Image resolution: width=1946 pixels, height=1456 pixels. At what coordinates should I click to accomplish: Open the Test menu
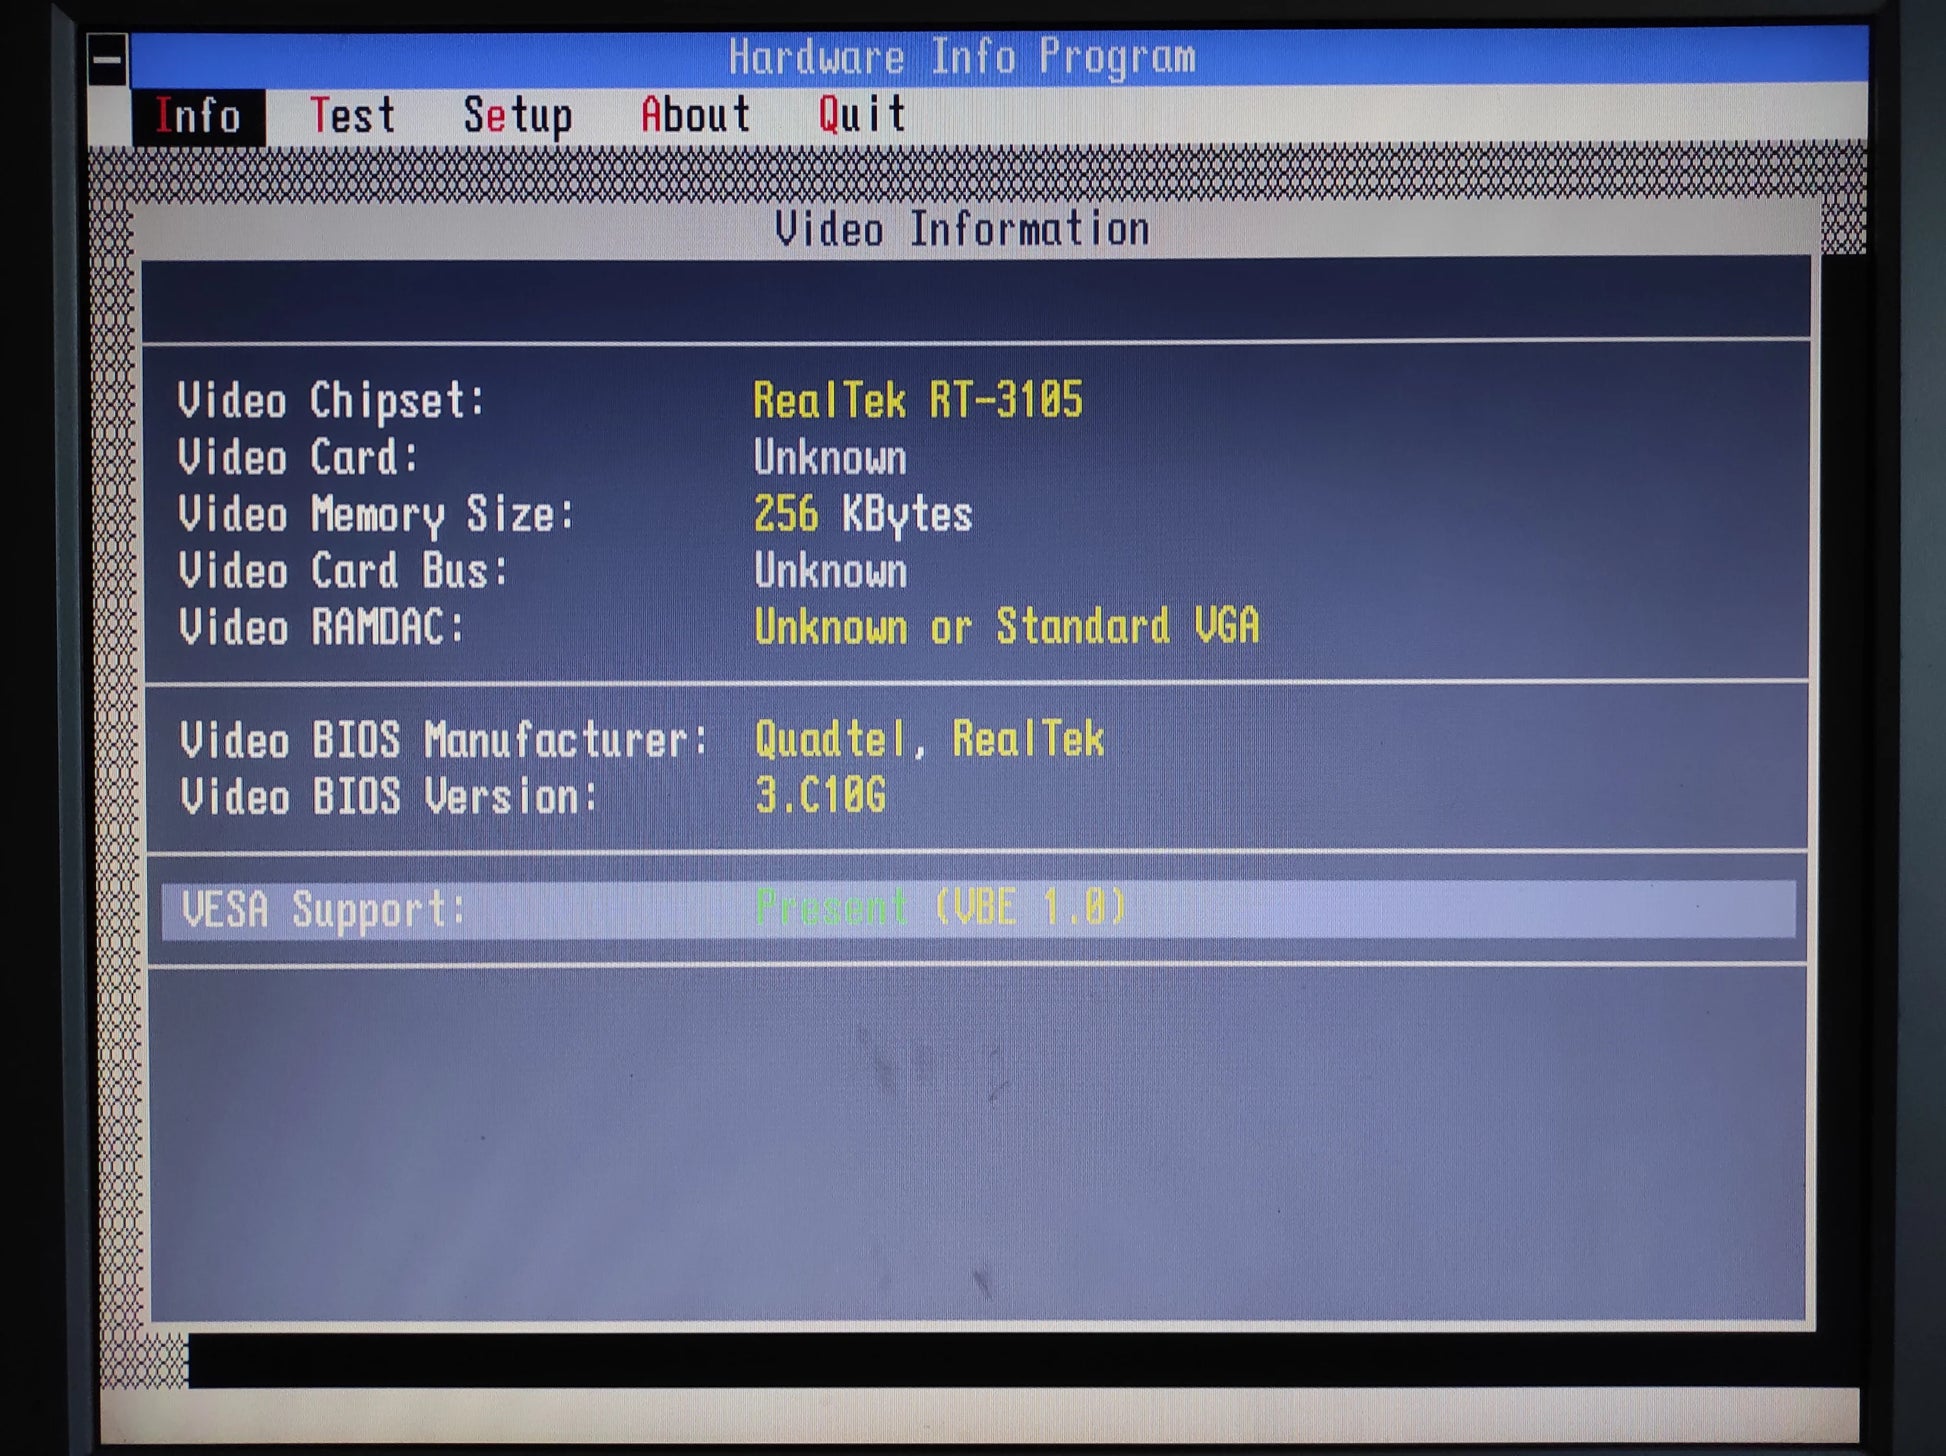pyautogui.click(x=352, y=116)
